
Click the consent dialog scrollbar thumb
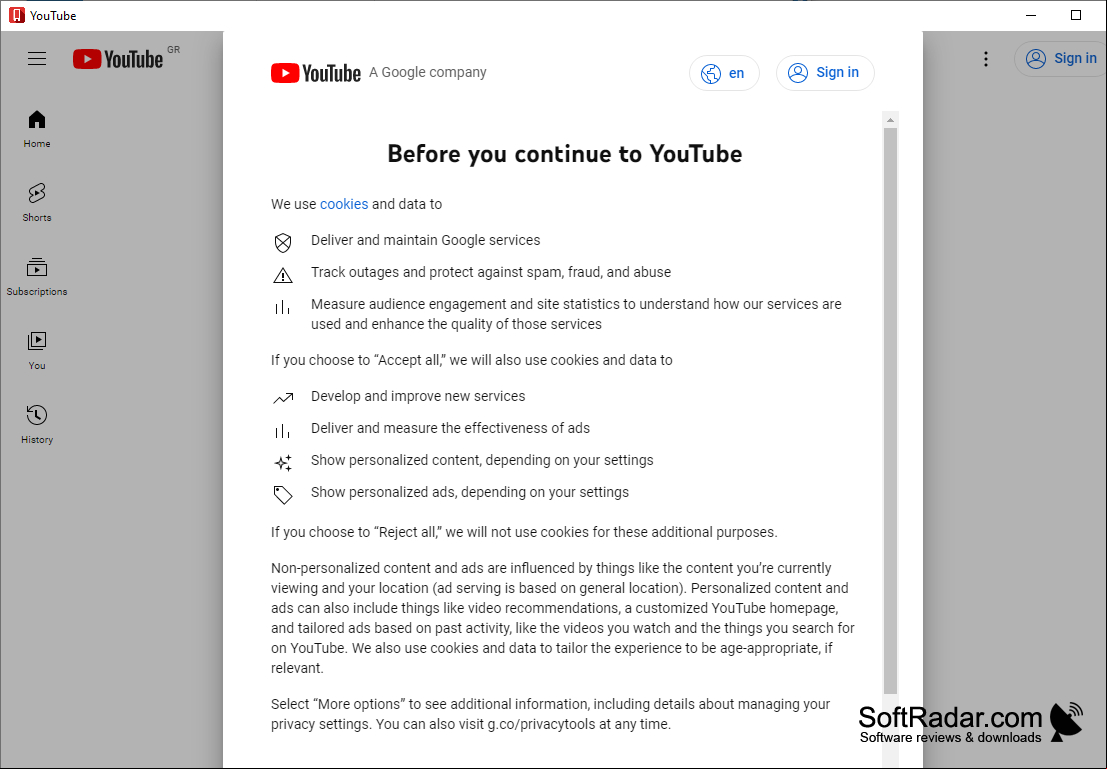point(890,411)
